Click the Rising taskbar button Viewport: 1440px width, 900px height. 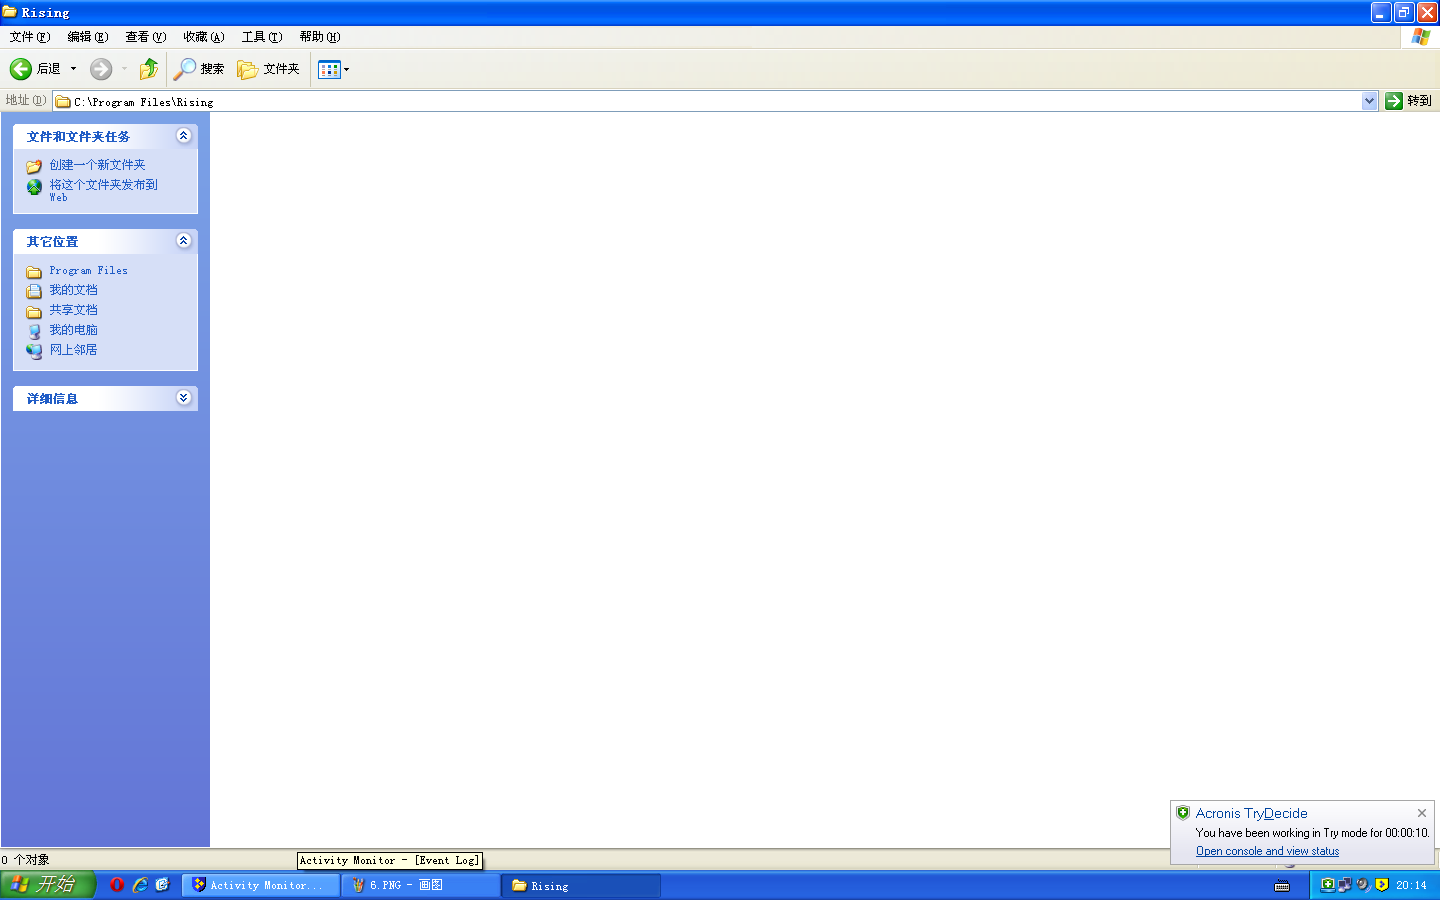[x=582, y=885]
